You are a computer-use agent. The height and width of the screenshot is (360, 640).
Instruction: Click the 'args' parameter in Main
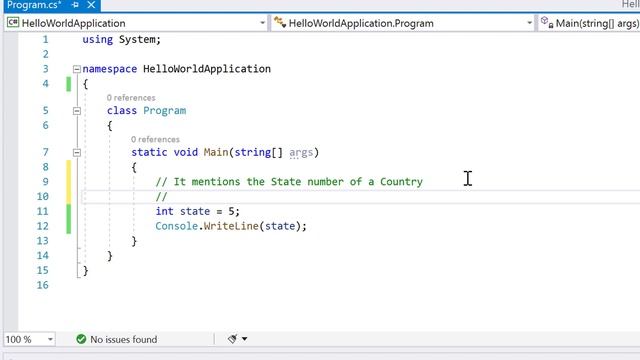(301, 153)
